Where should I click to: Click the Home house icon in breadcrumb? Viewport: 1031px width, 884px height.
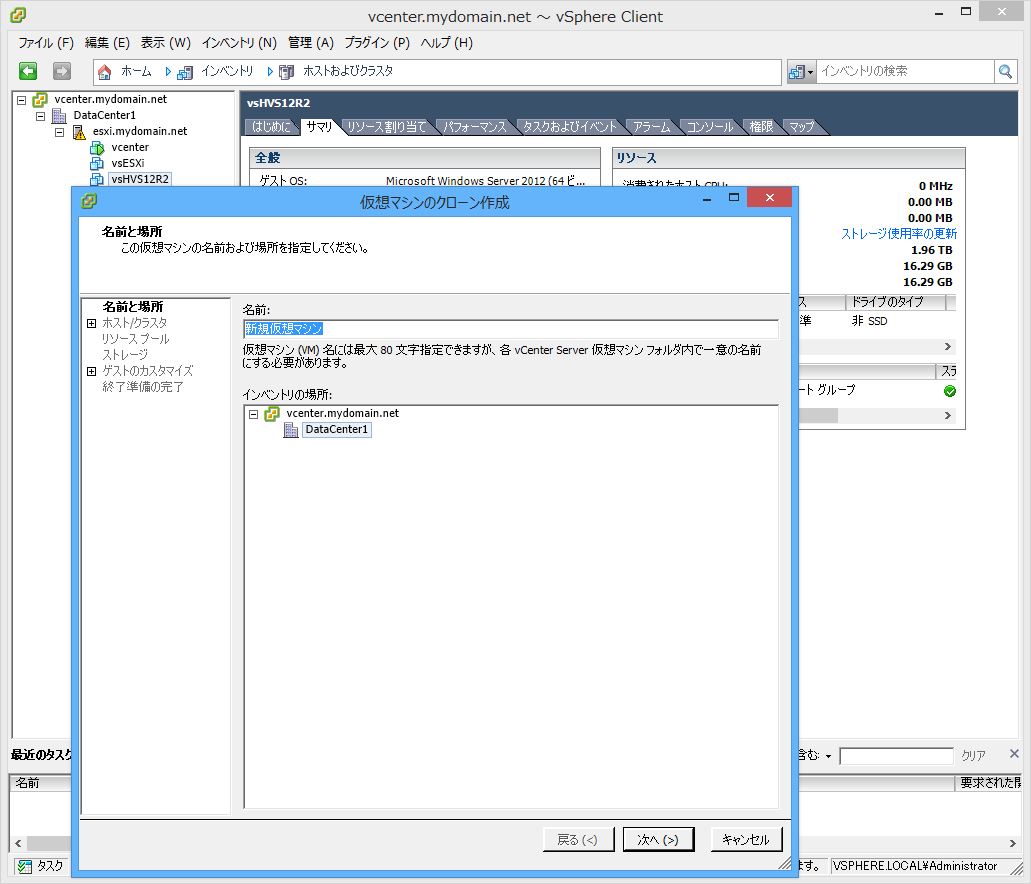105,72
